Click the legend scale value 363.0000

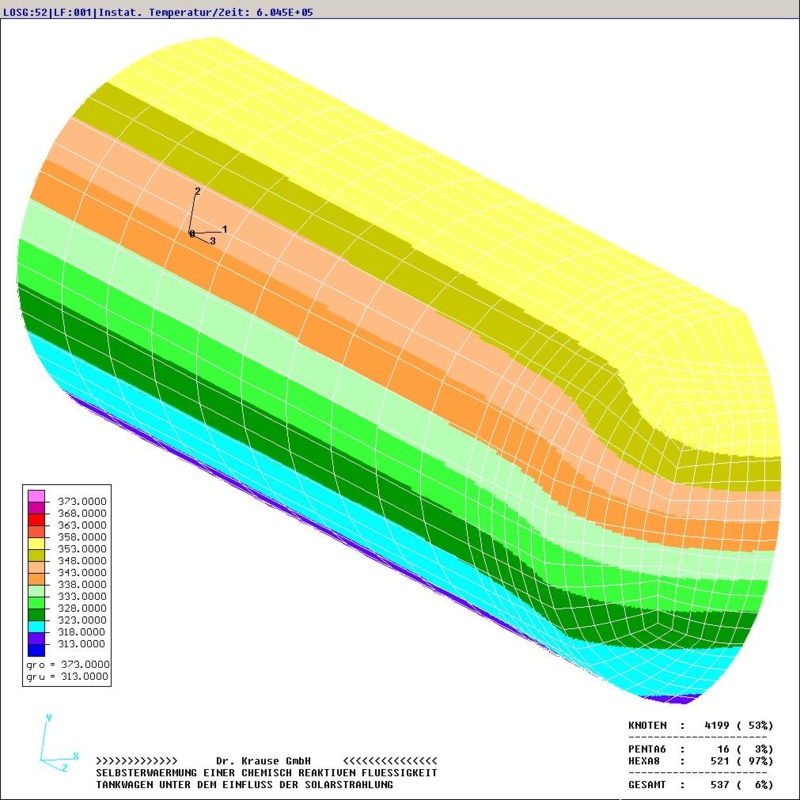pyautogui.click(x=82, y=525)
